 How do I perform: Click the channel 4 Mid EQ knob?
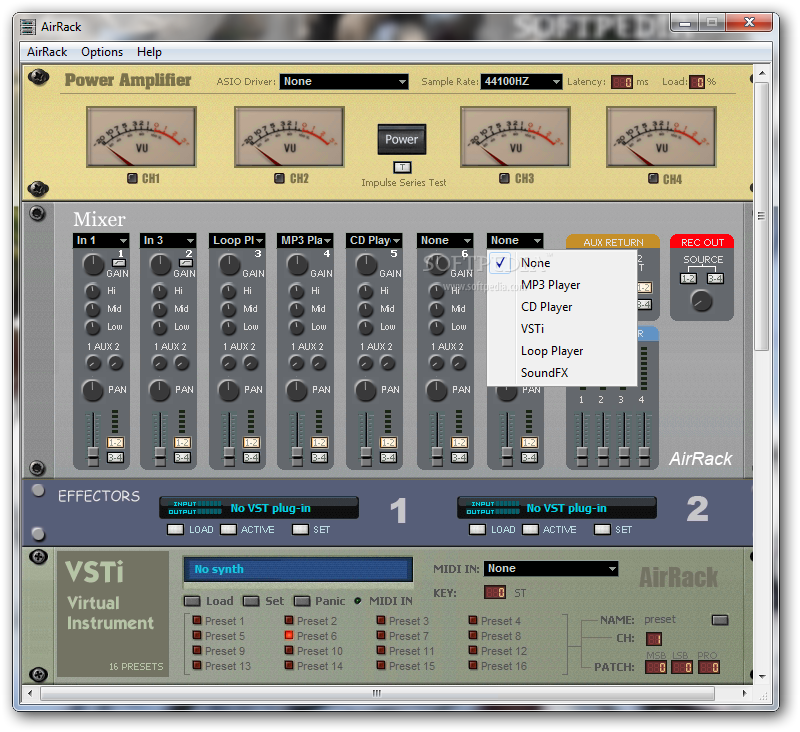coord(297,309)
